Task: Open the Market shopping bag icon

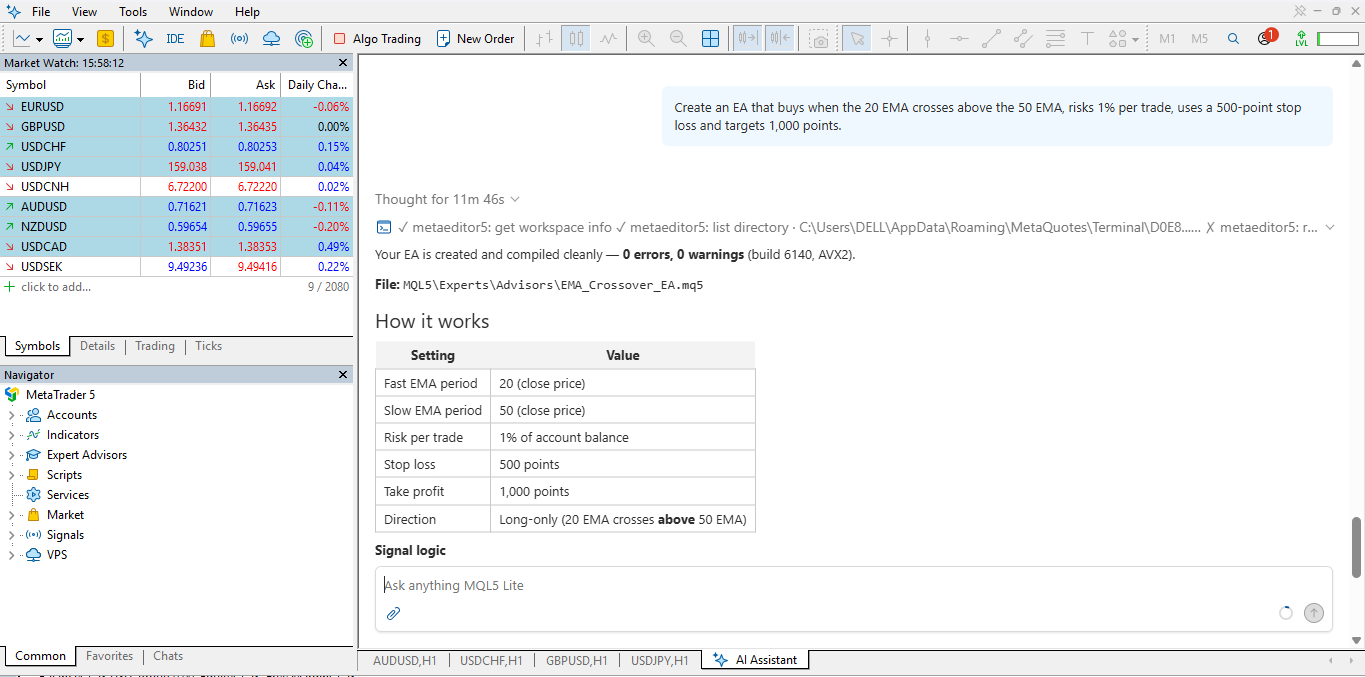Action: point(207,39)
